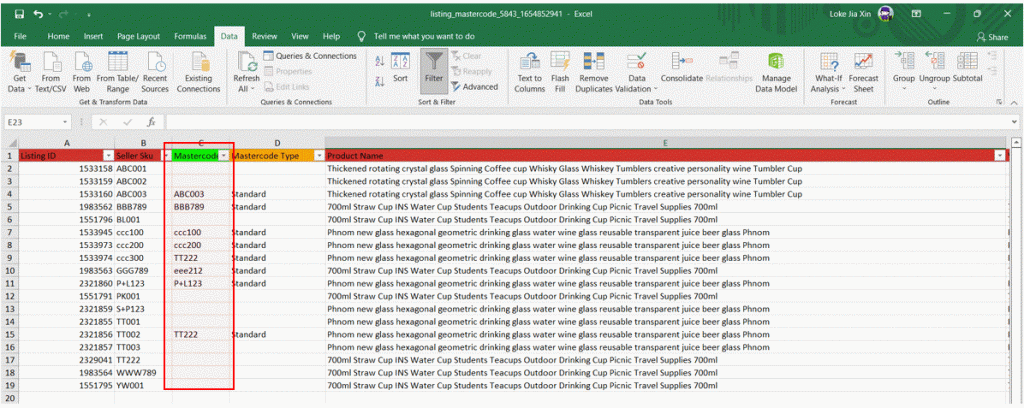Screen dimensions: 1024x408
Task: Collapse the ribbon with the chevron
Action: [x=1013, y=103]
